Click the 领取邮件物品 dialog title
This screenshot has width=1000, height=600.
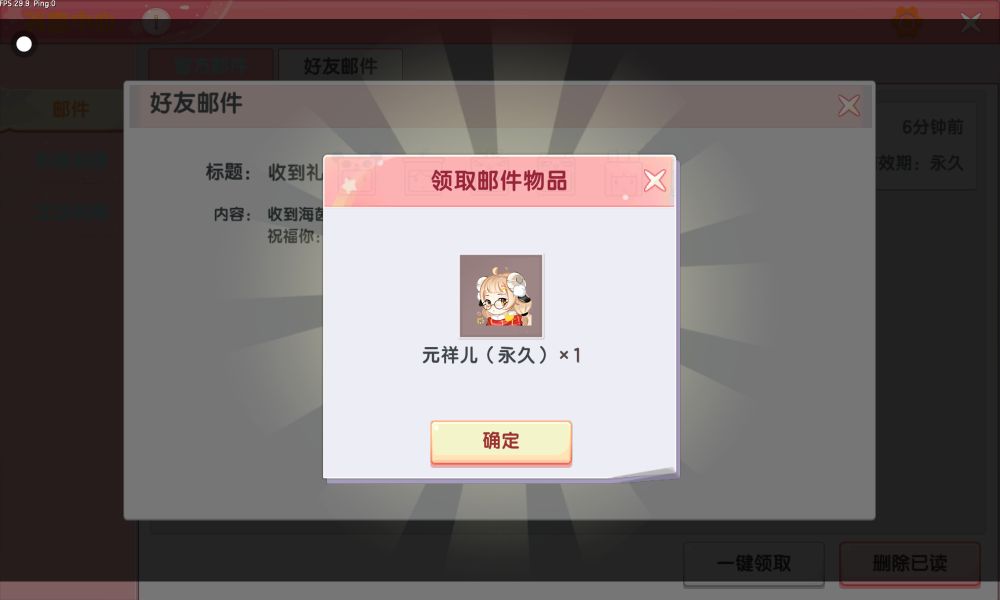coord(499,180)
